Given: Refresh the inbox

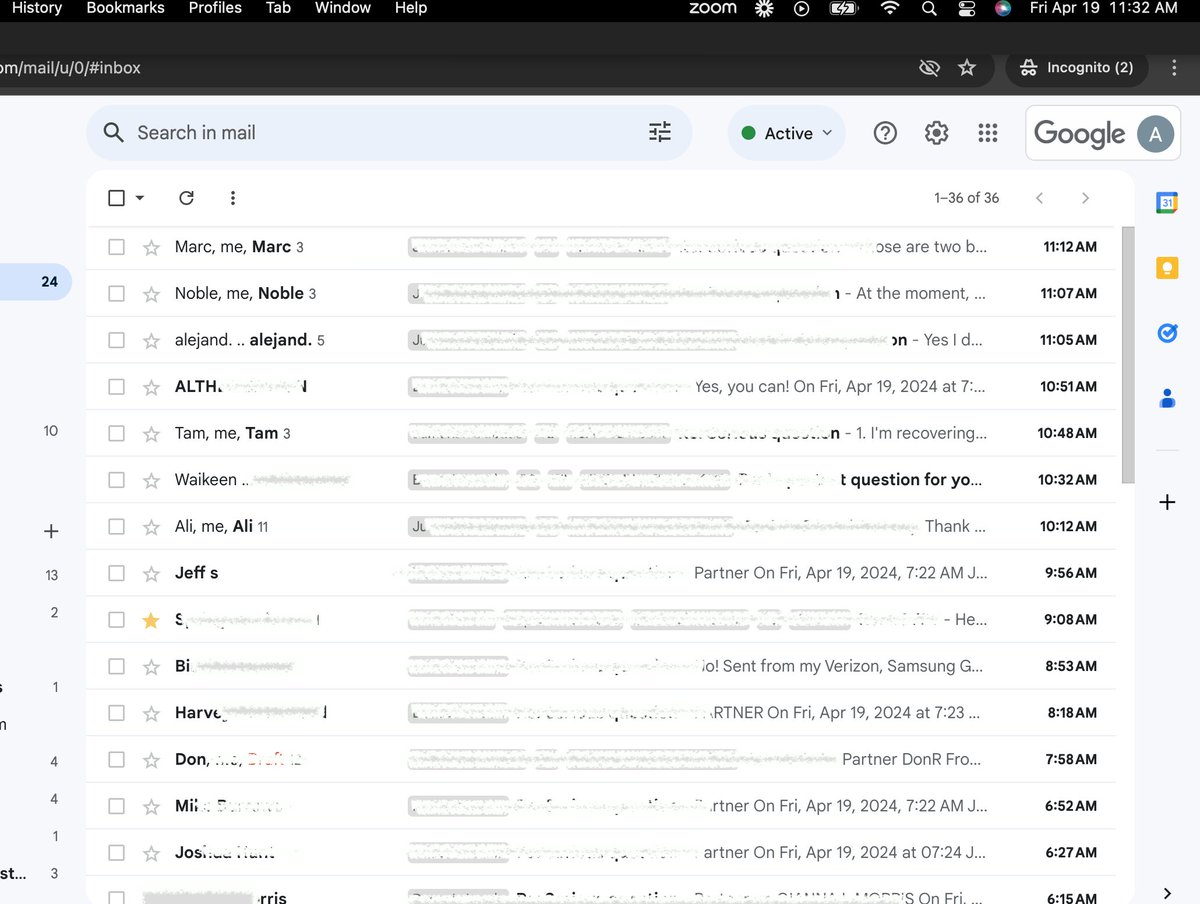Looking at the screenshot, I should coord(186,198).
